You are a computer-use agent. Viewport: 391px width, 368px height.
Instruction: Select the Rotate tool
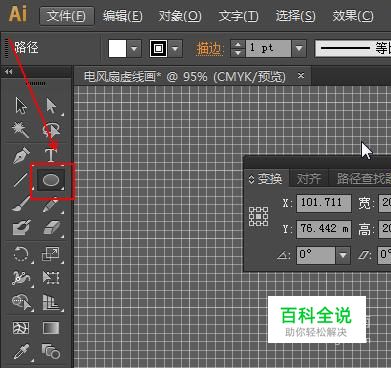click(x=21, y=254)
